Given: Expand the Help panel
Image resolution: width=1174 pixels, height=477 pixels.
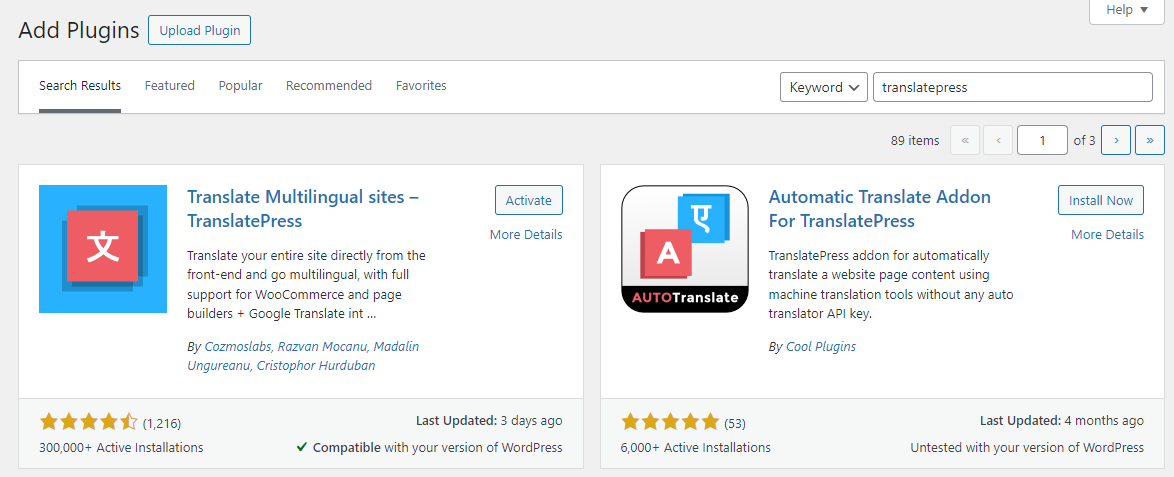Looking at the screenshot, I should [1129, 10].
